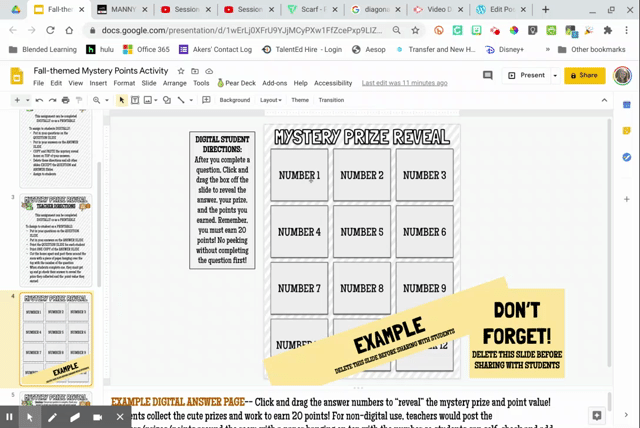640x428 pixels.
Task: Expand the Present options arrow
Action: (x=555, y=75)
